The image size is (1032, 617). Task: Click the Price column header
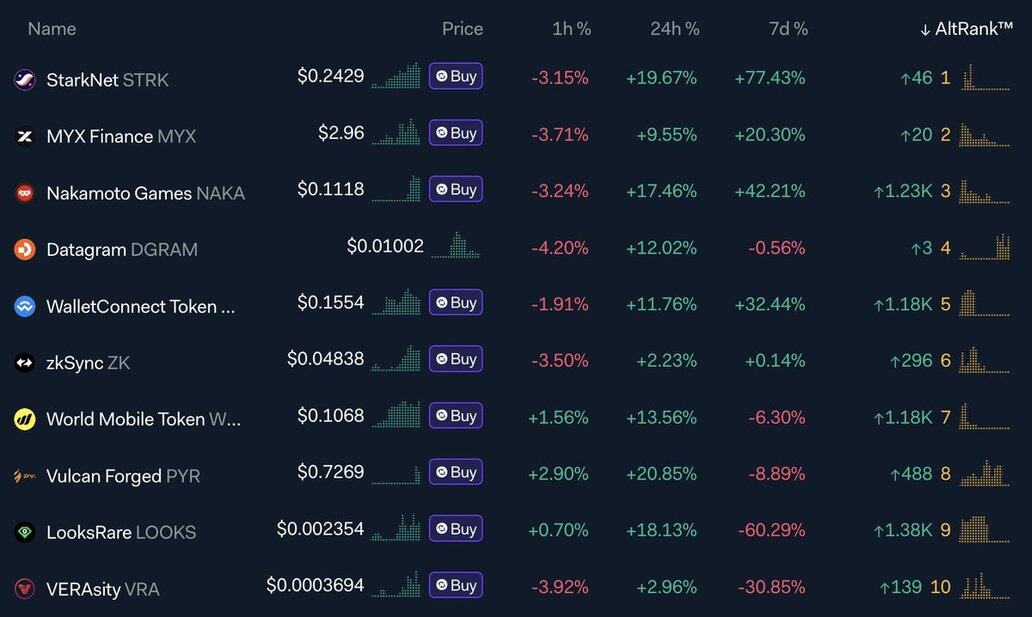462,29
